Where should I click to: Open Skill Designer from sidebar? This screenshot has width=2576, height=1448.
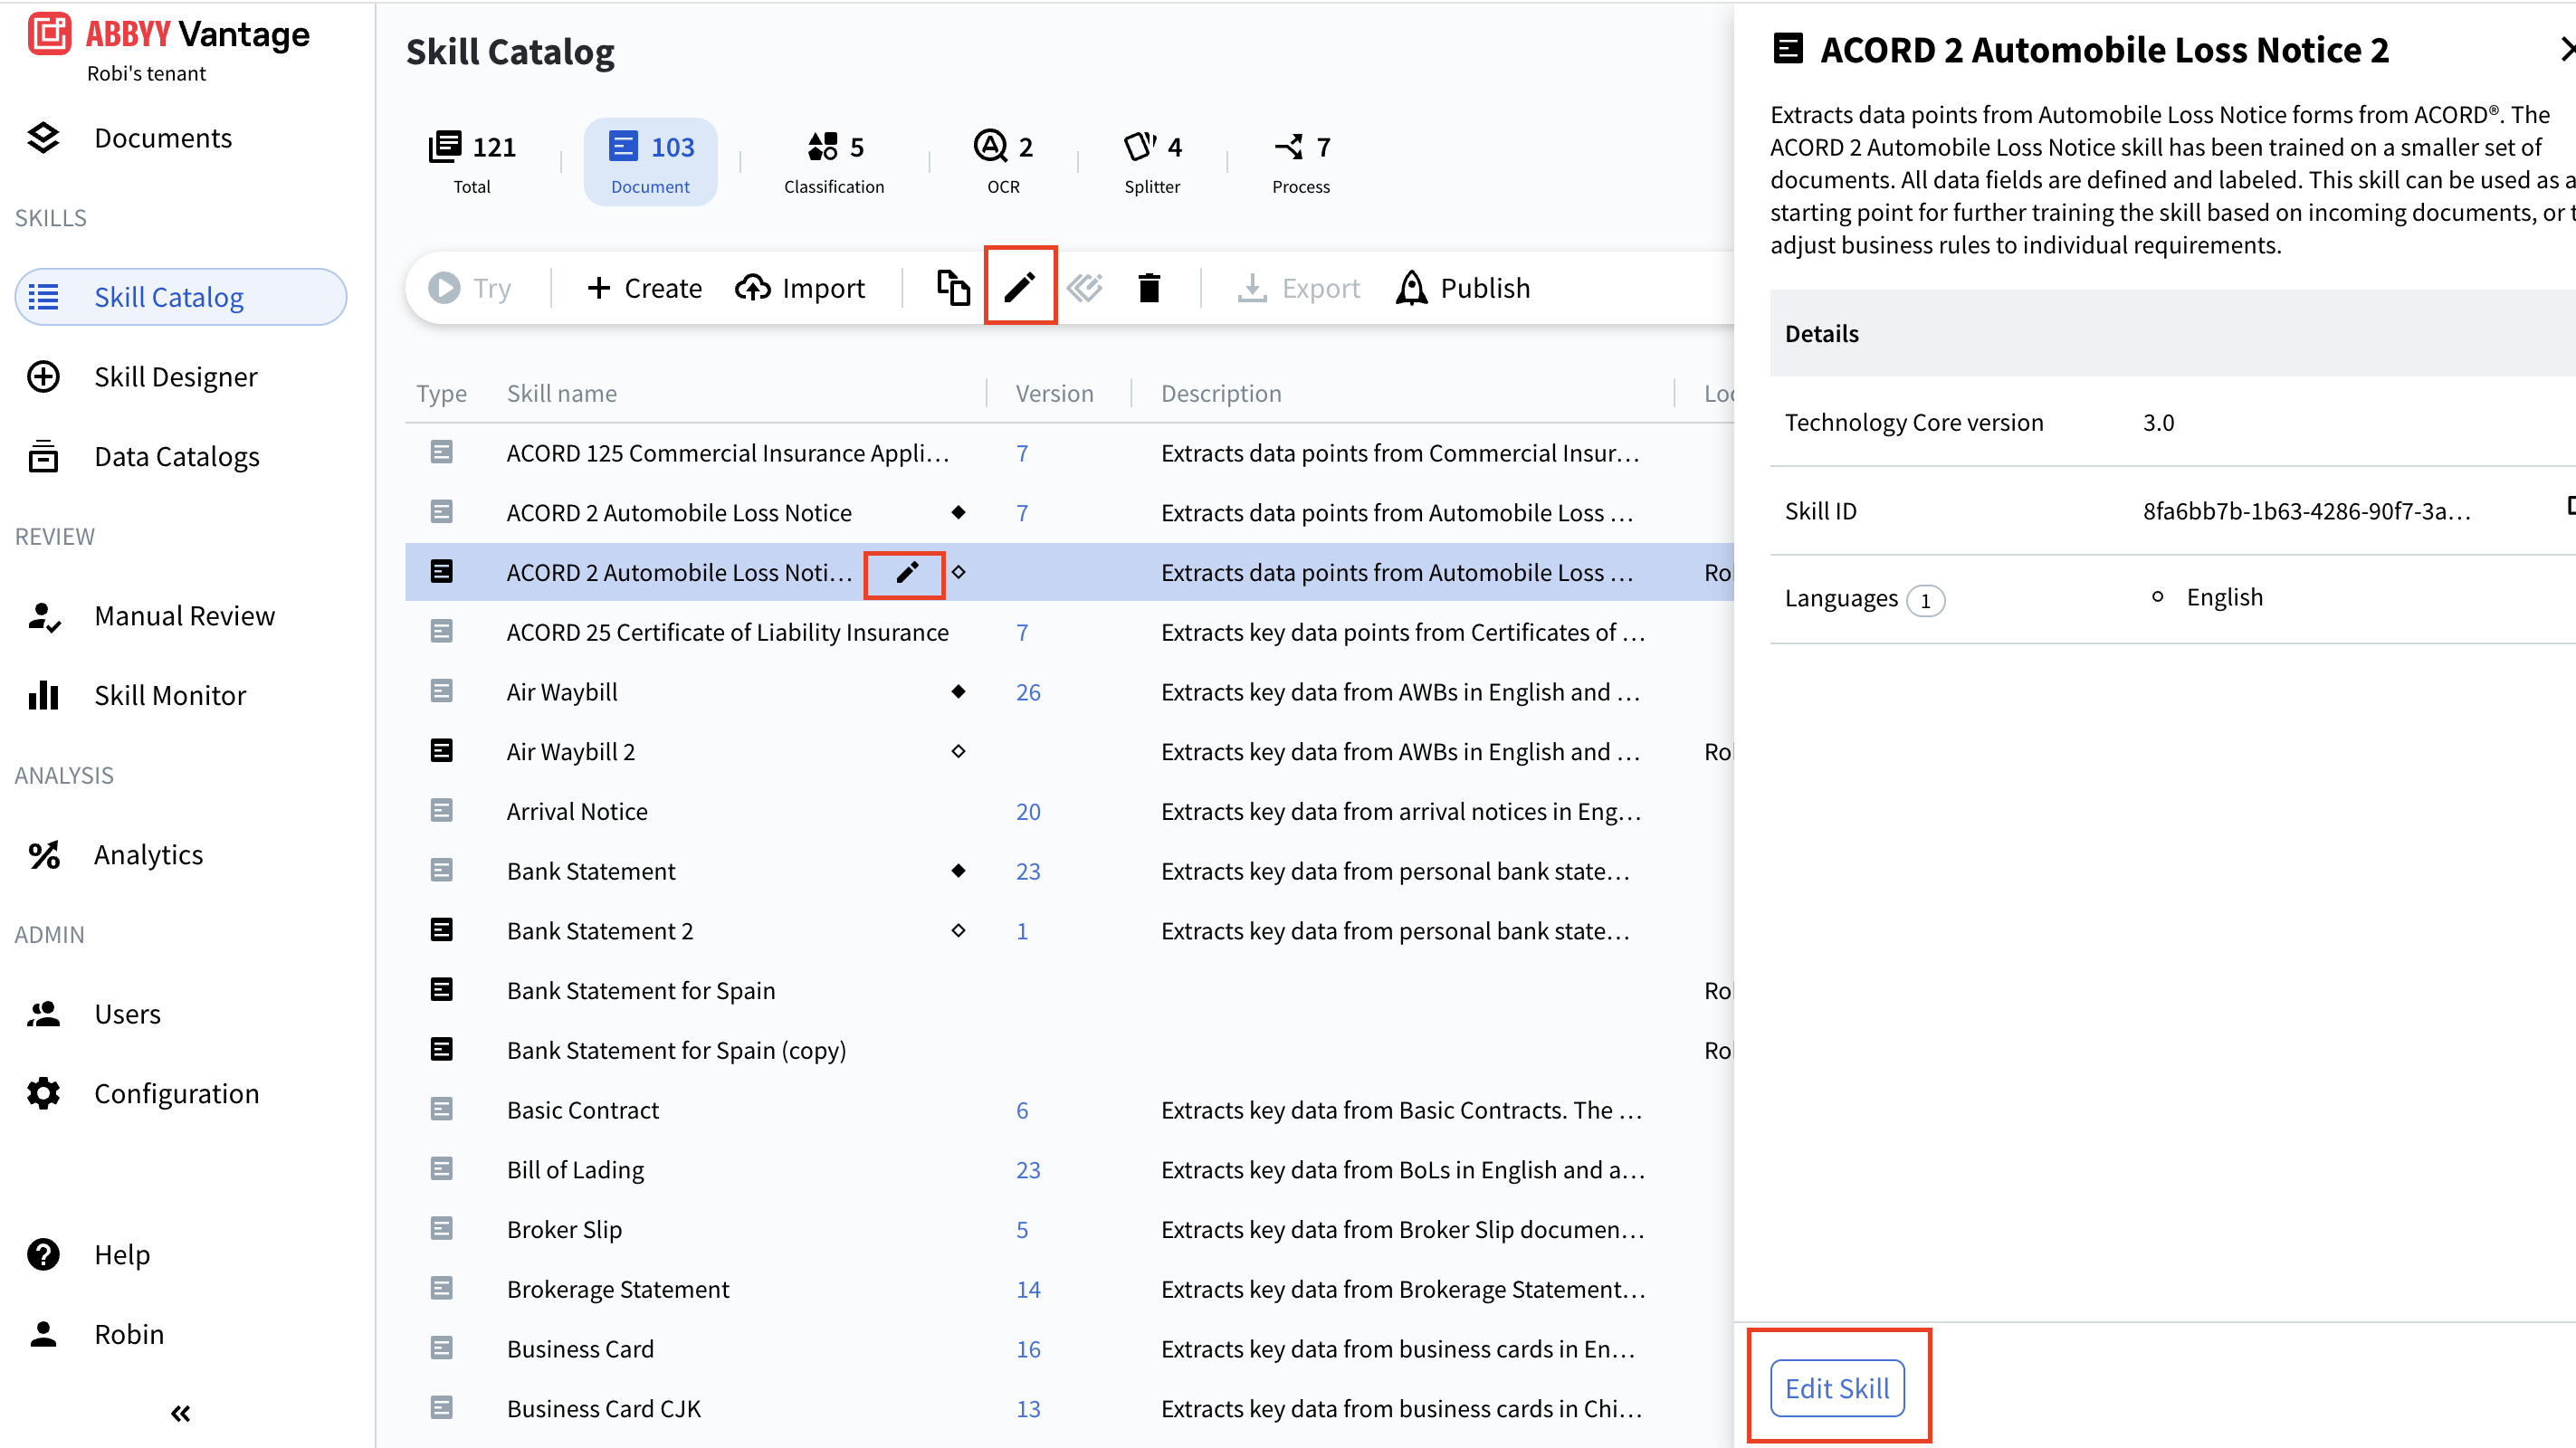coord(175,377)
